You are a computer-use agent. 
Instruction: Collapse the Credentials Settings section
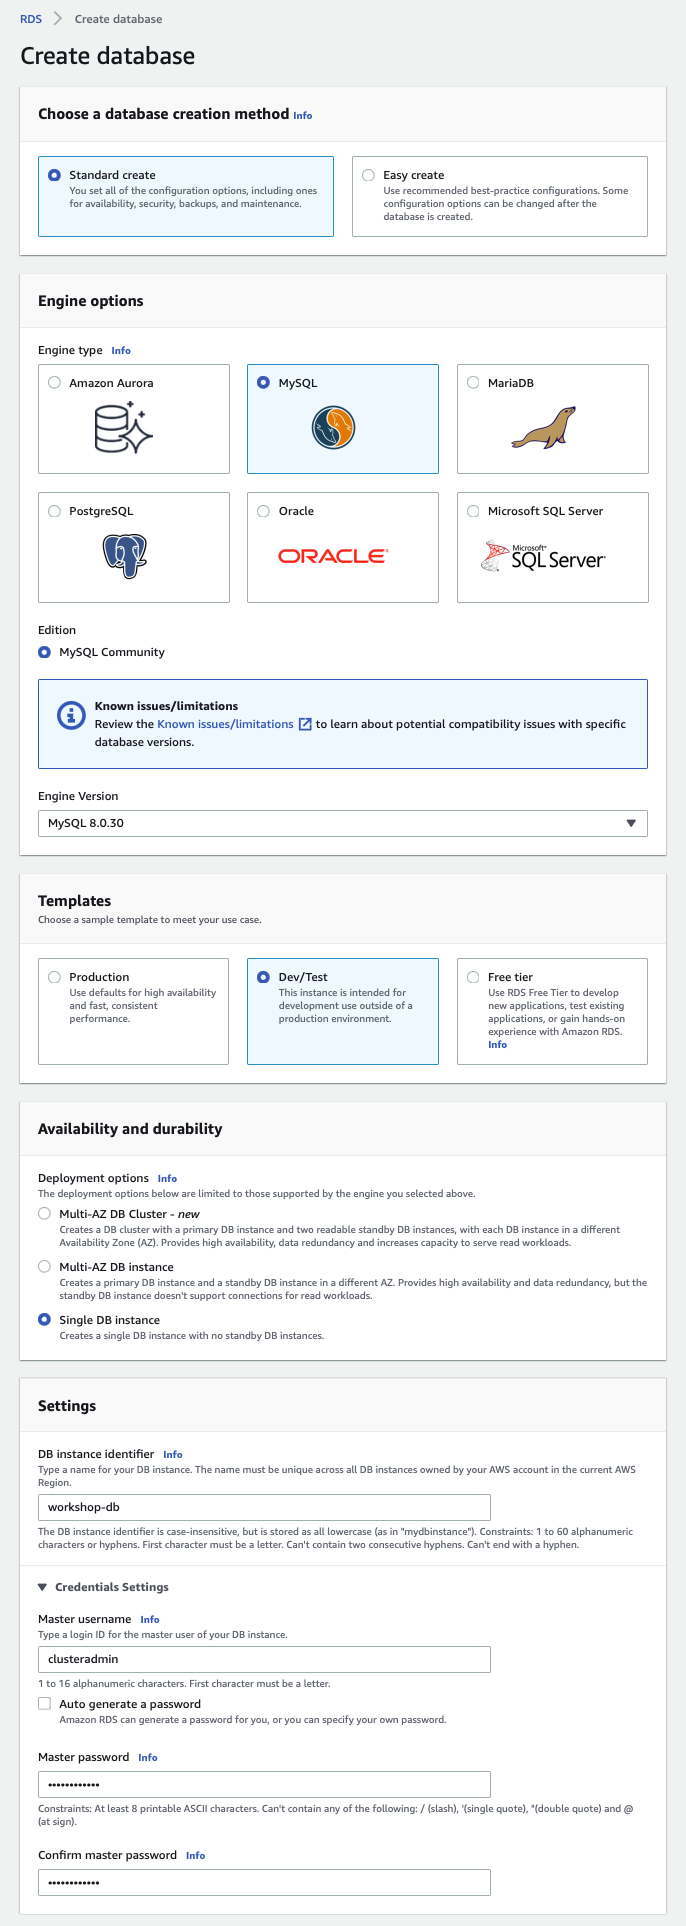coord(43,1587)
